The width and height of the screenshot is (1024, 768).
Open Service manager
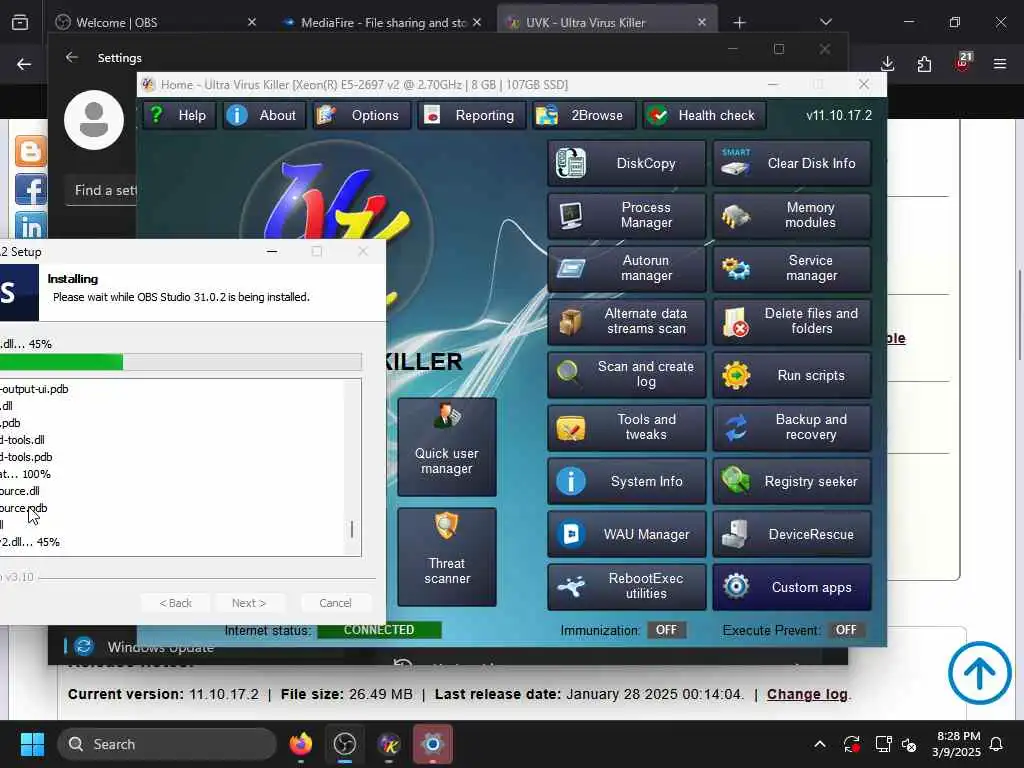[792, 268]
